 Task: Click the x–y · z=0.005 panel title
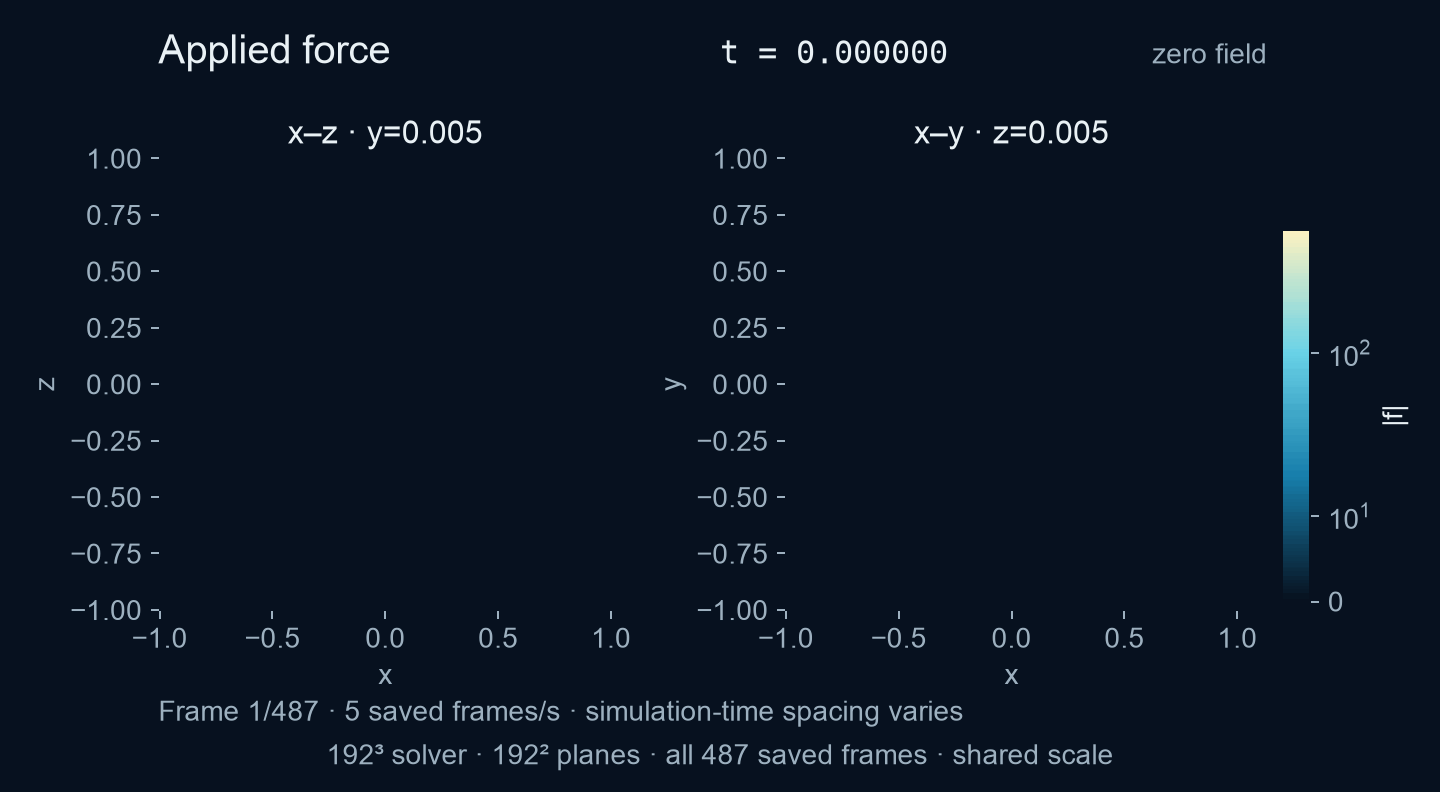(x=1011, y=132)
